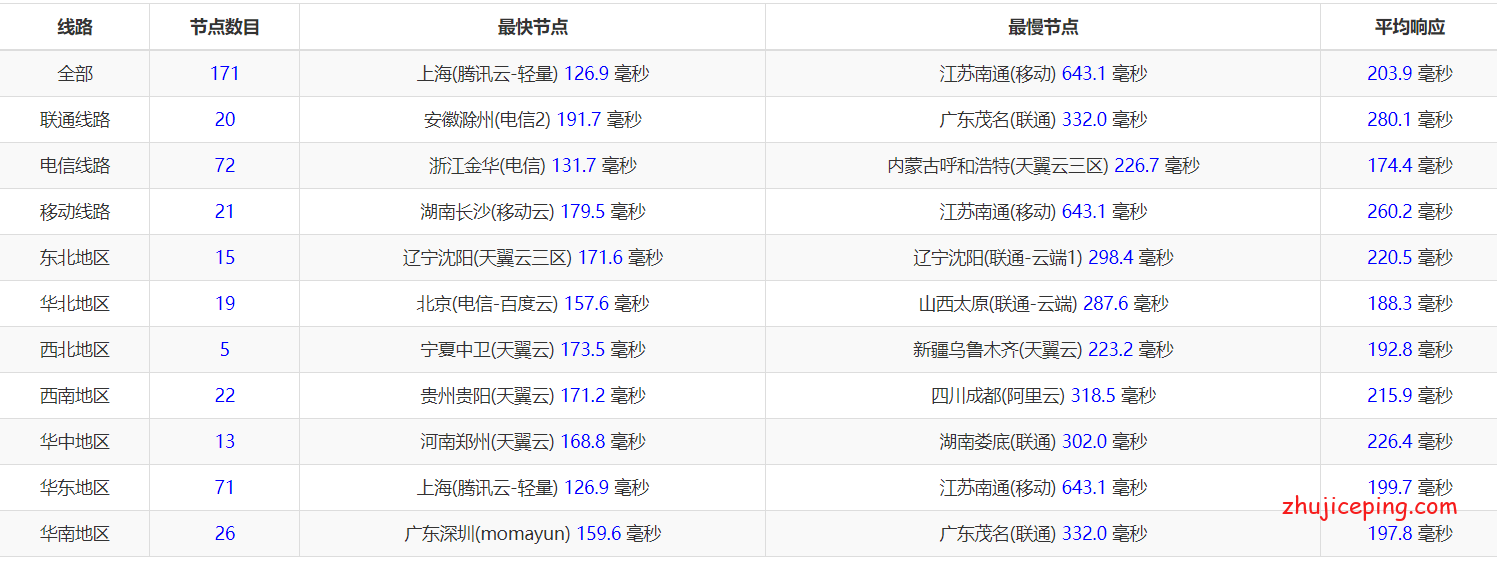Click the 最快节点 column header

(533, 28)
